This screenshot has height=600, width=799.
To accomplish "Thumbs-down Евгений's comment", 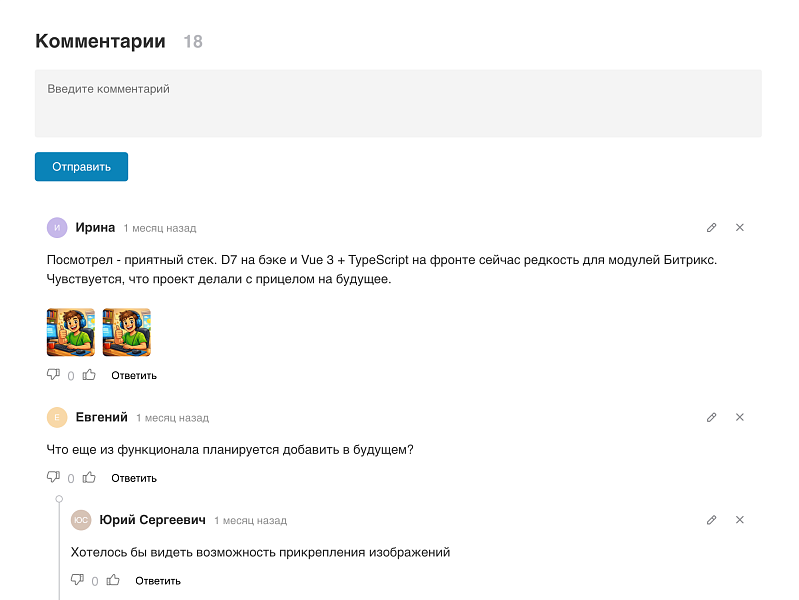I will coord(54,478).
